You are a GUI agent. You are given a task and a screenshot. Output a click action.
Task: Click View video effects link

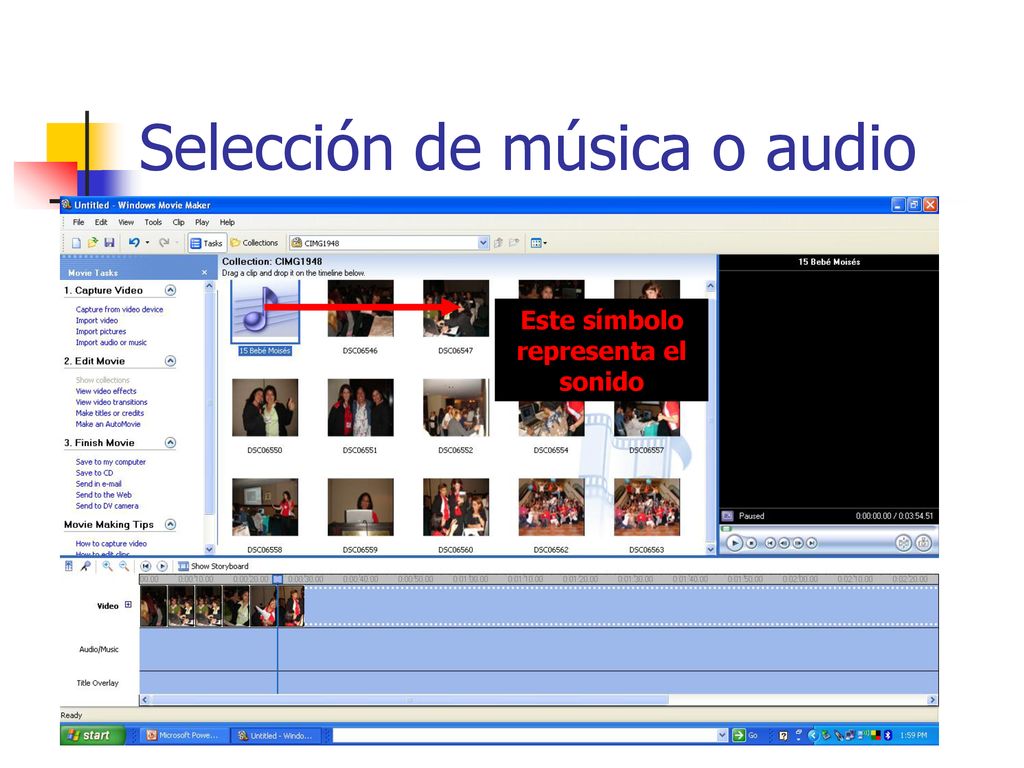coord(106,391)
